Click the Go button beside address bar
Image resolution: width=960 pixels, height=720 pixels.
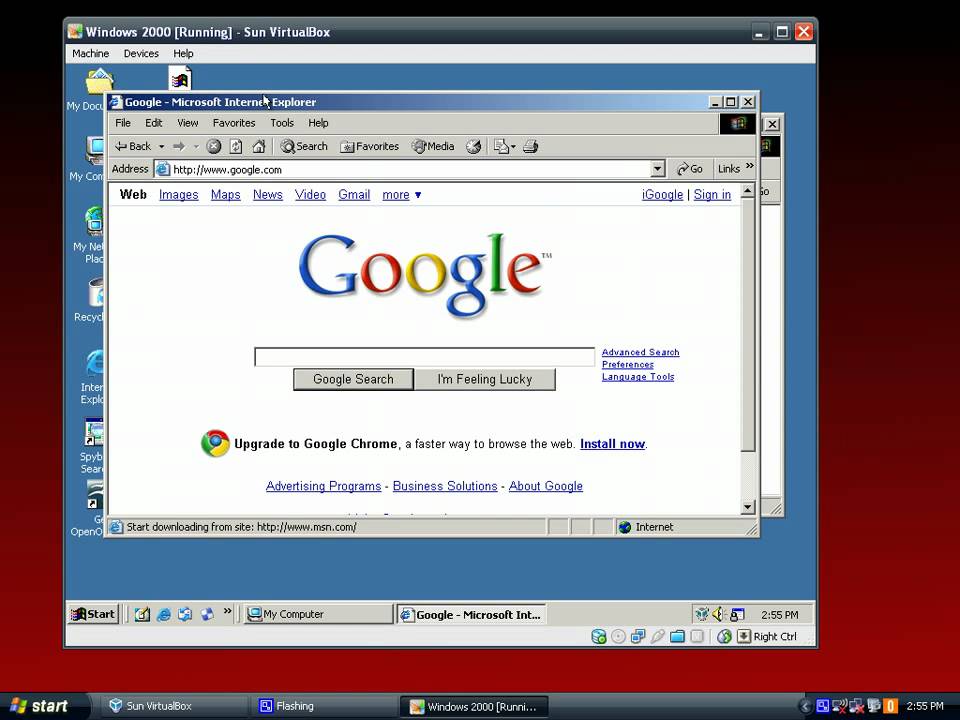(689, 169)
